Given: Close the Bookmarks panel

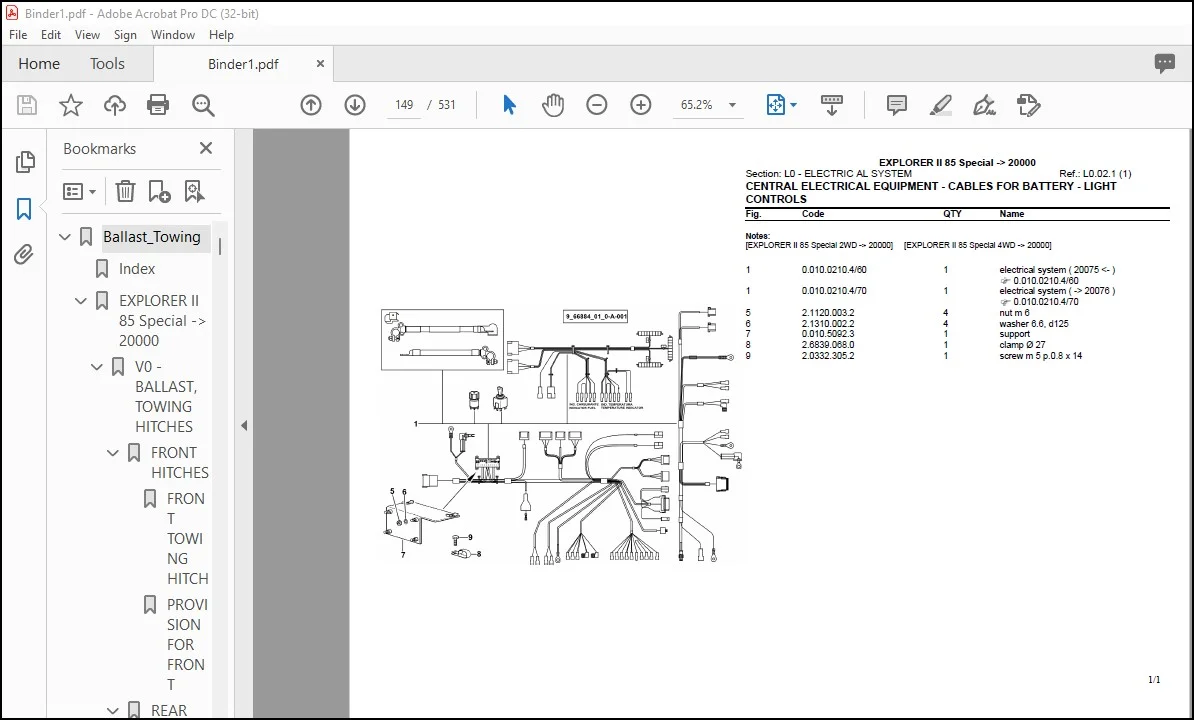Looking at the screenshot, I should (206, 148).
